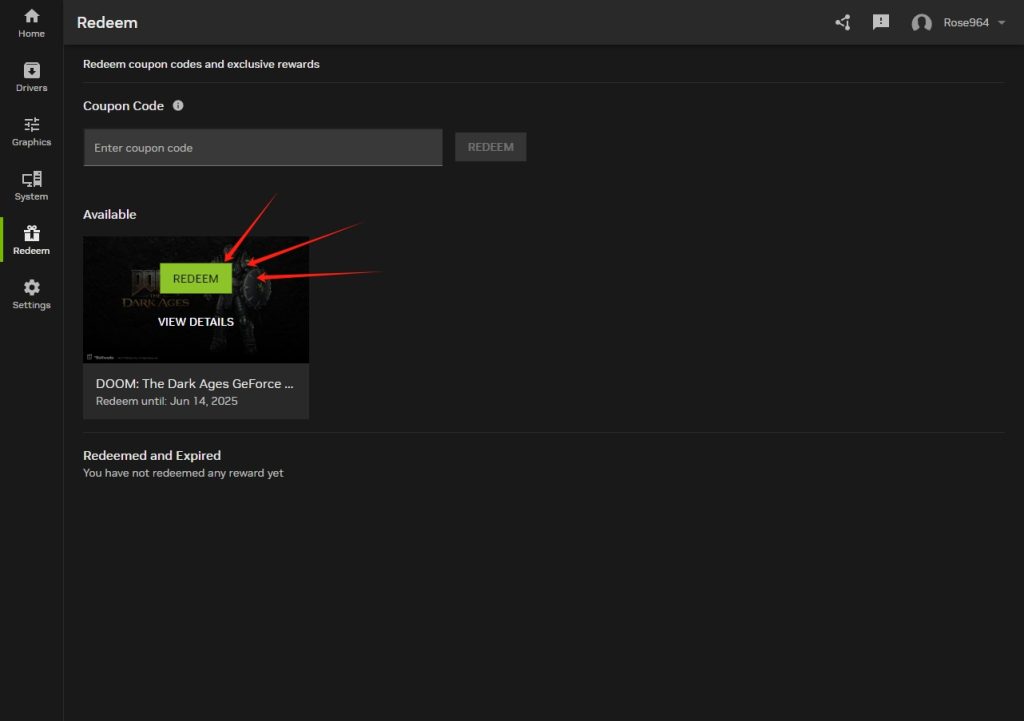Open the Home section in sidebar
The height and width of the screenshot is (721, 1024).
point(31,23)
